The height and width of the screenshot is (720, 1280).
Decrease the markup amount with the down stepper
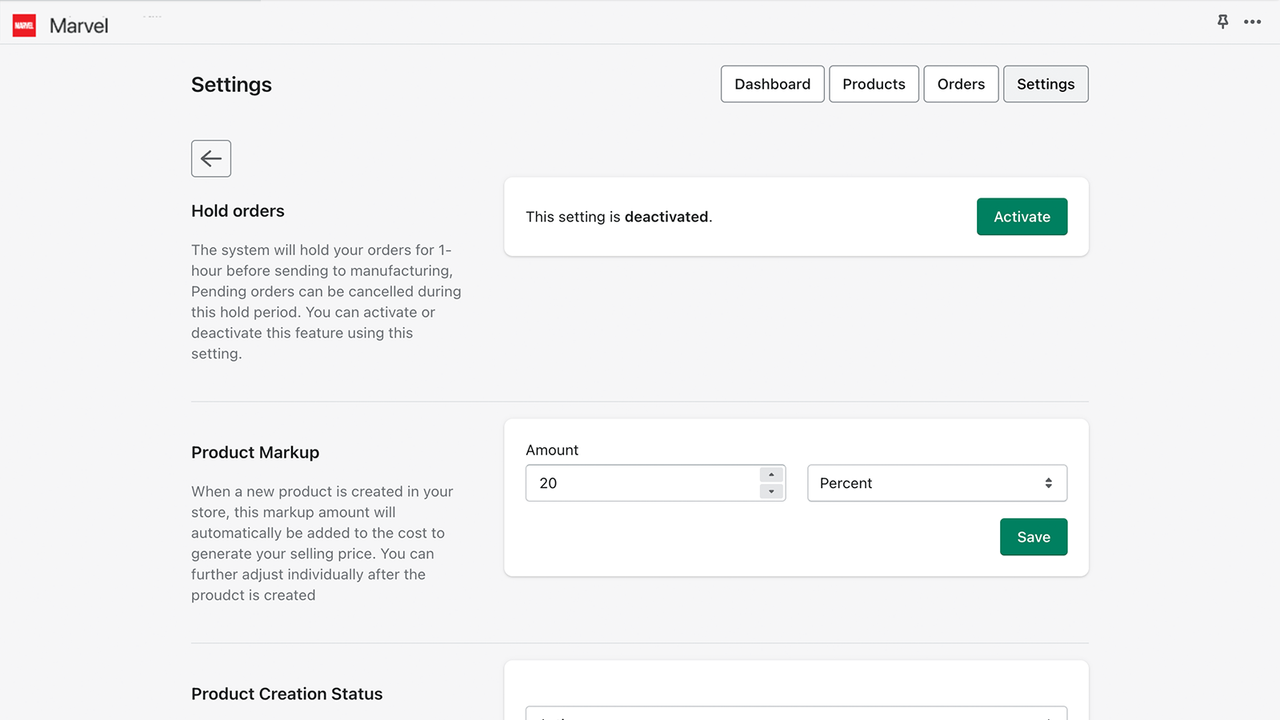coord(771,491)
